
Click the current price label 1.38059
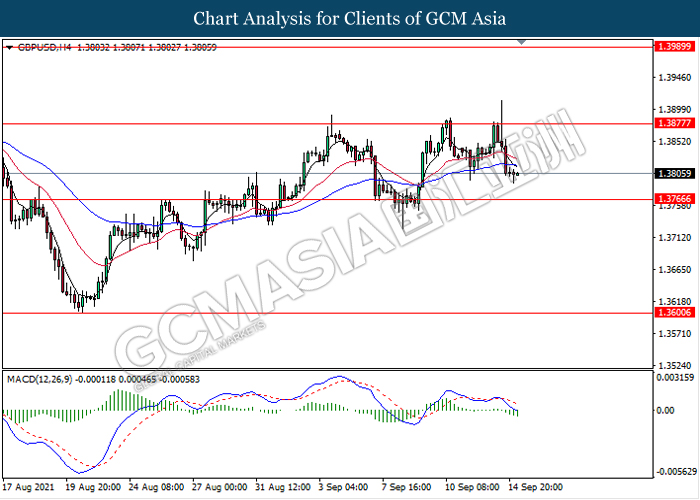pyautogui.click(x=675, y=173)
